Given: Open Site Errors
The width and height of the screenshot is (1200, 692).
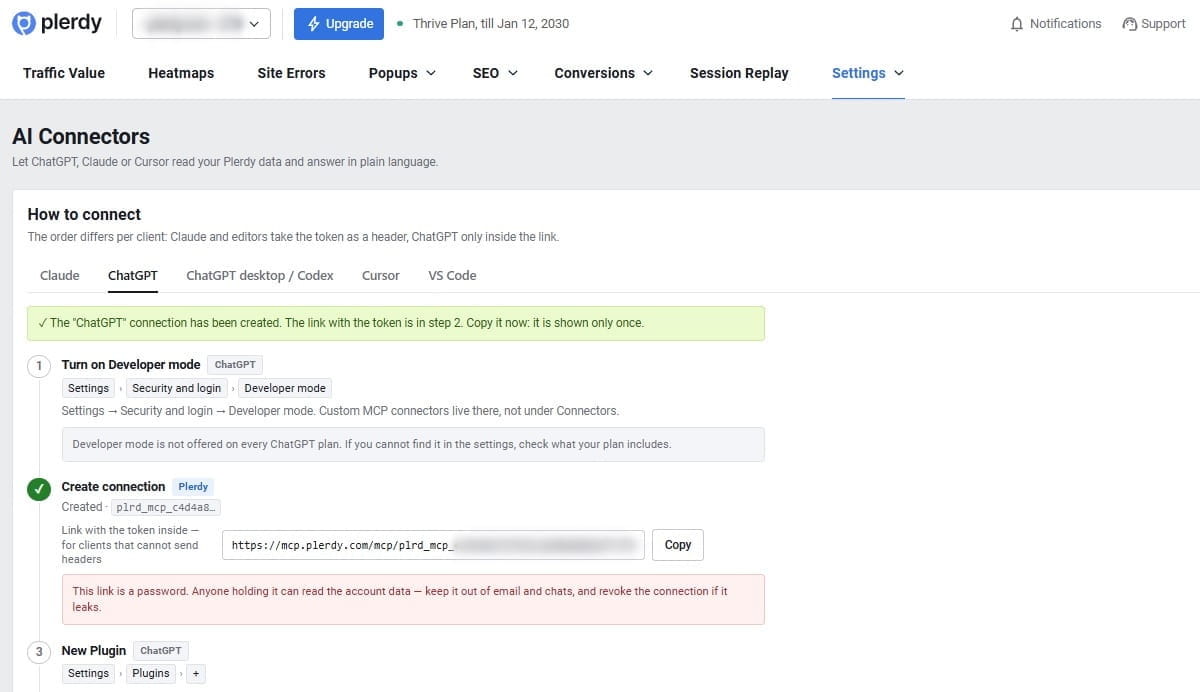Looking at the screenshot, I should [291, 73].
